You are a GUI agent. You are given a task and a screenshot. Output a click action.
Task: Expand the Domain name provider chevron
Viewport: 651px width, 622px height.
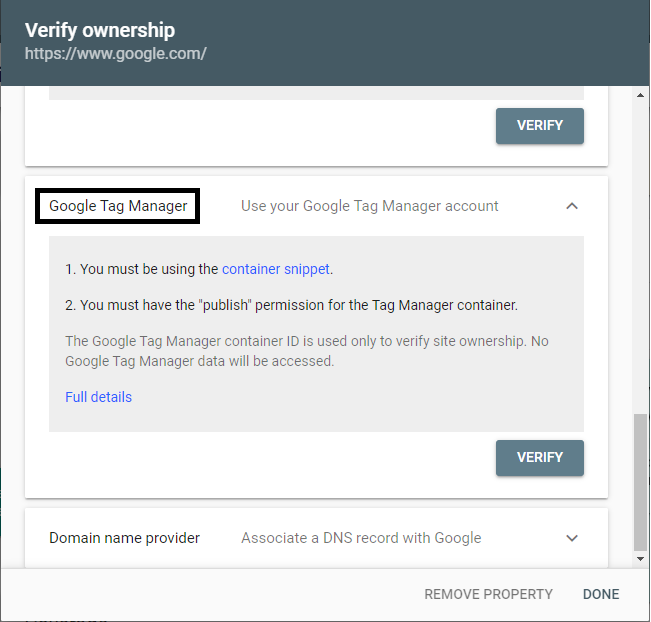572,538
